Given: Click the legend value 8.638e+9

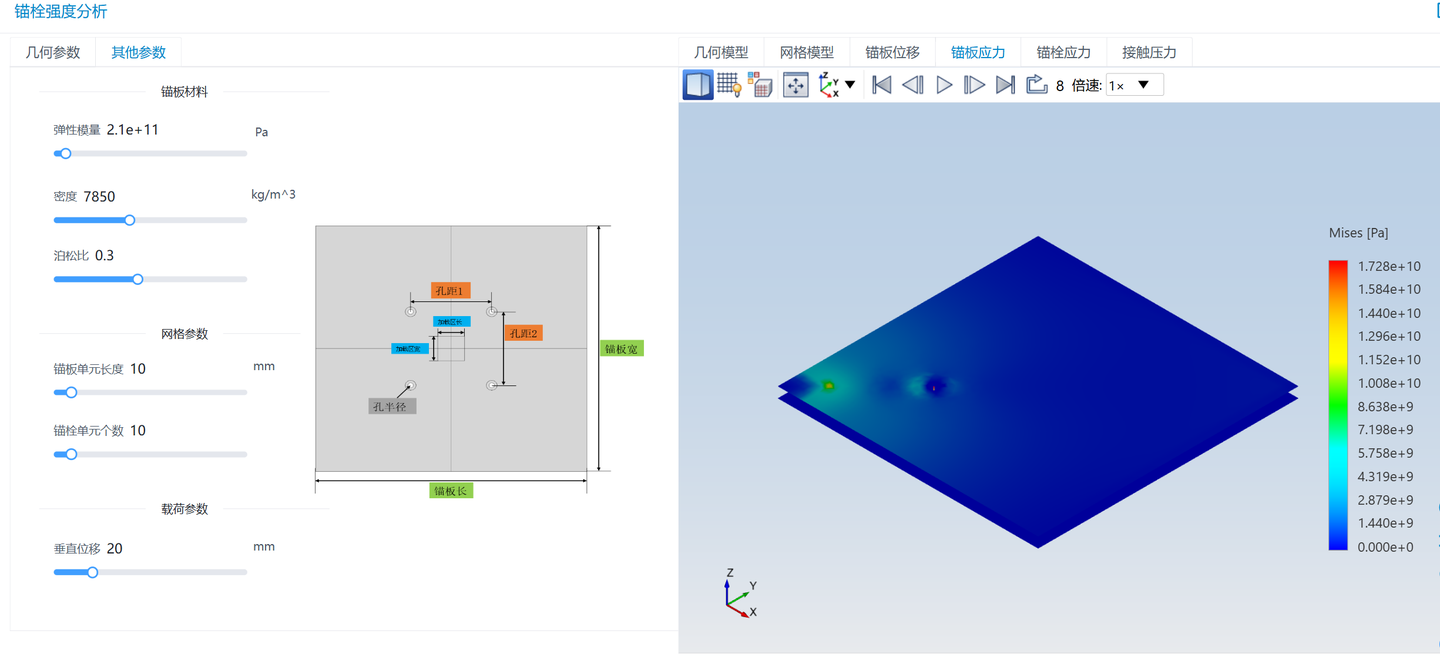Looking at the screenshot, I should pyautogui.click(x=1385, y=406).
